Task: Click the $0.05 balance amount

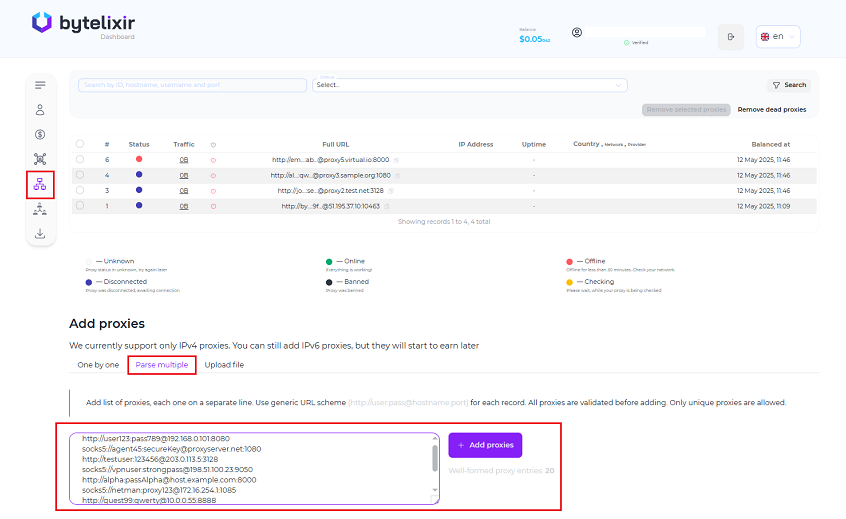Action: point(534,39)
